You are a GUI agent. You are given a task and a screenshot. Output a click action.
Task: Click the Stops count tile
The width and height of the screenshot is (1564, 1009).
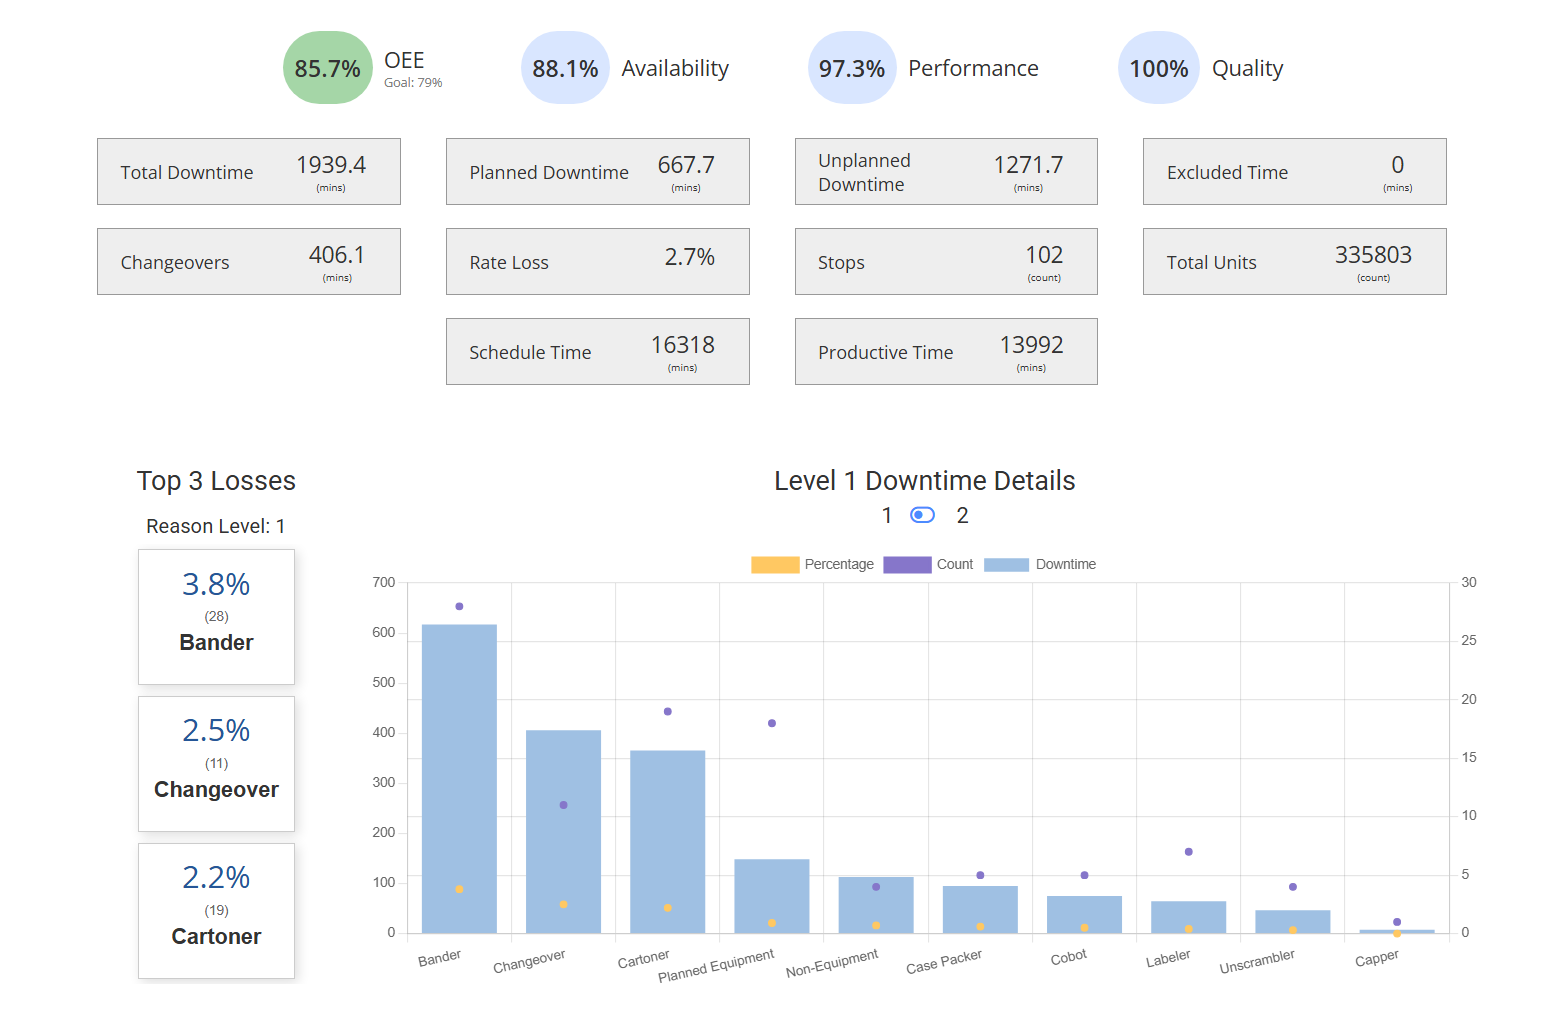(x=946, y=262)
